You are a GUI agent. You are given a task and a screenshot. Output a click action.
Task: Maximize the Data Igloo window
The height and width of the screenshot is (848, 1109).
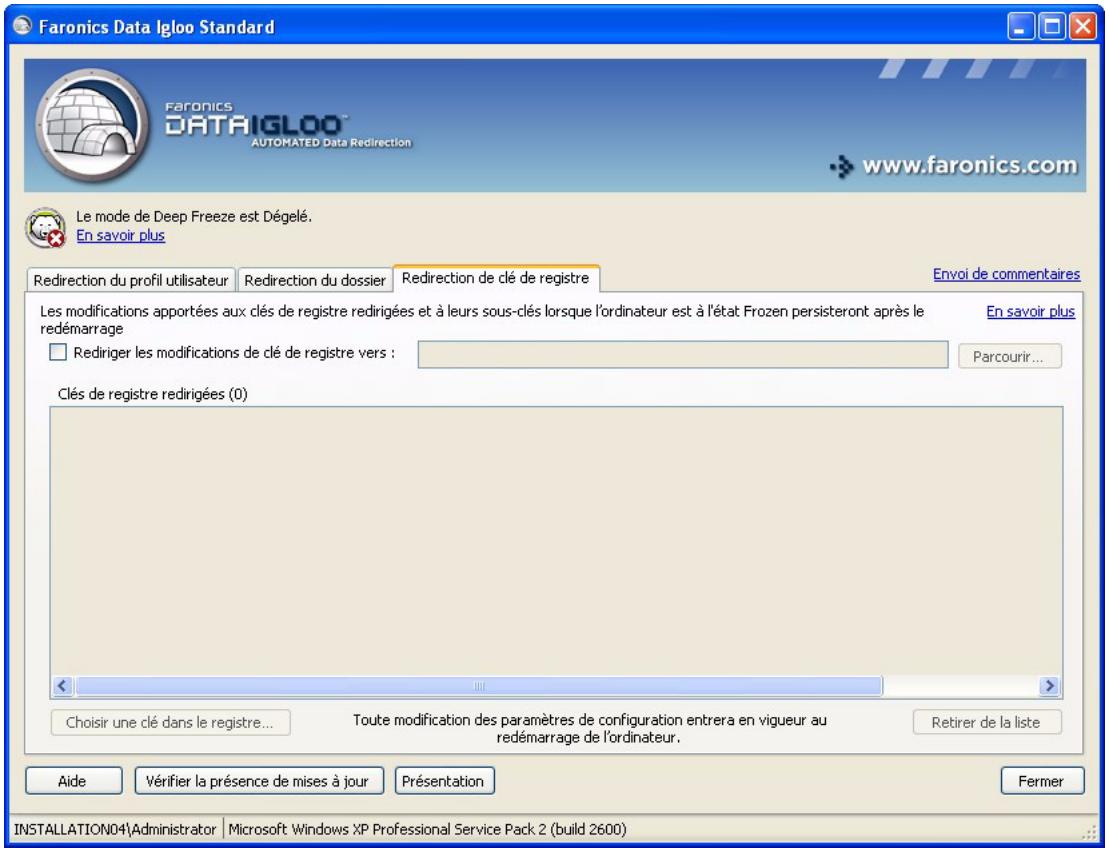1052,27
